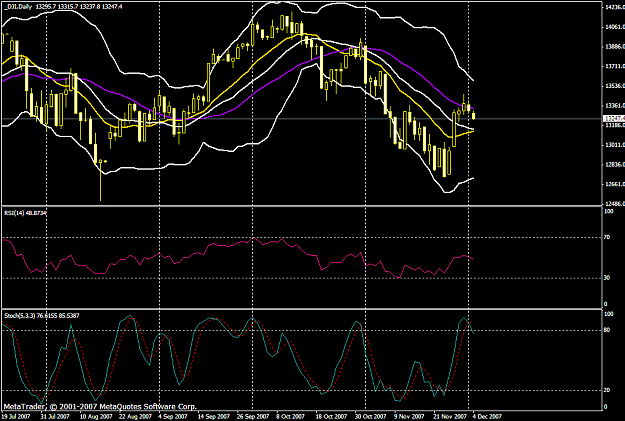Click the 21 Nov 2007 date label
This screenshot has width=625, height=421.
tap(450, 417)
